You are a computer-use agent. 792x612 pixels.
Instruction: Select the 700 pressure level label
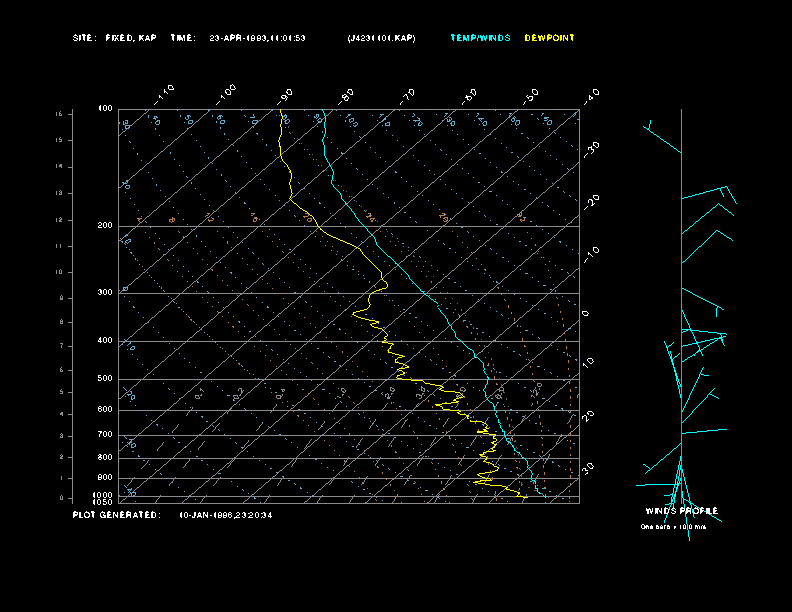105,435
